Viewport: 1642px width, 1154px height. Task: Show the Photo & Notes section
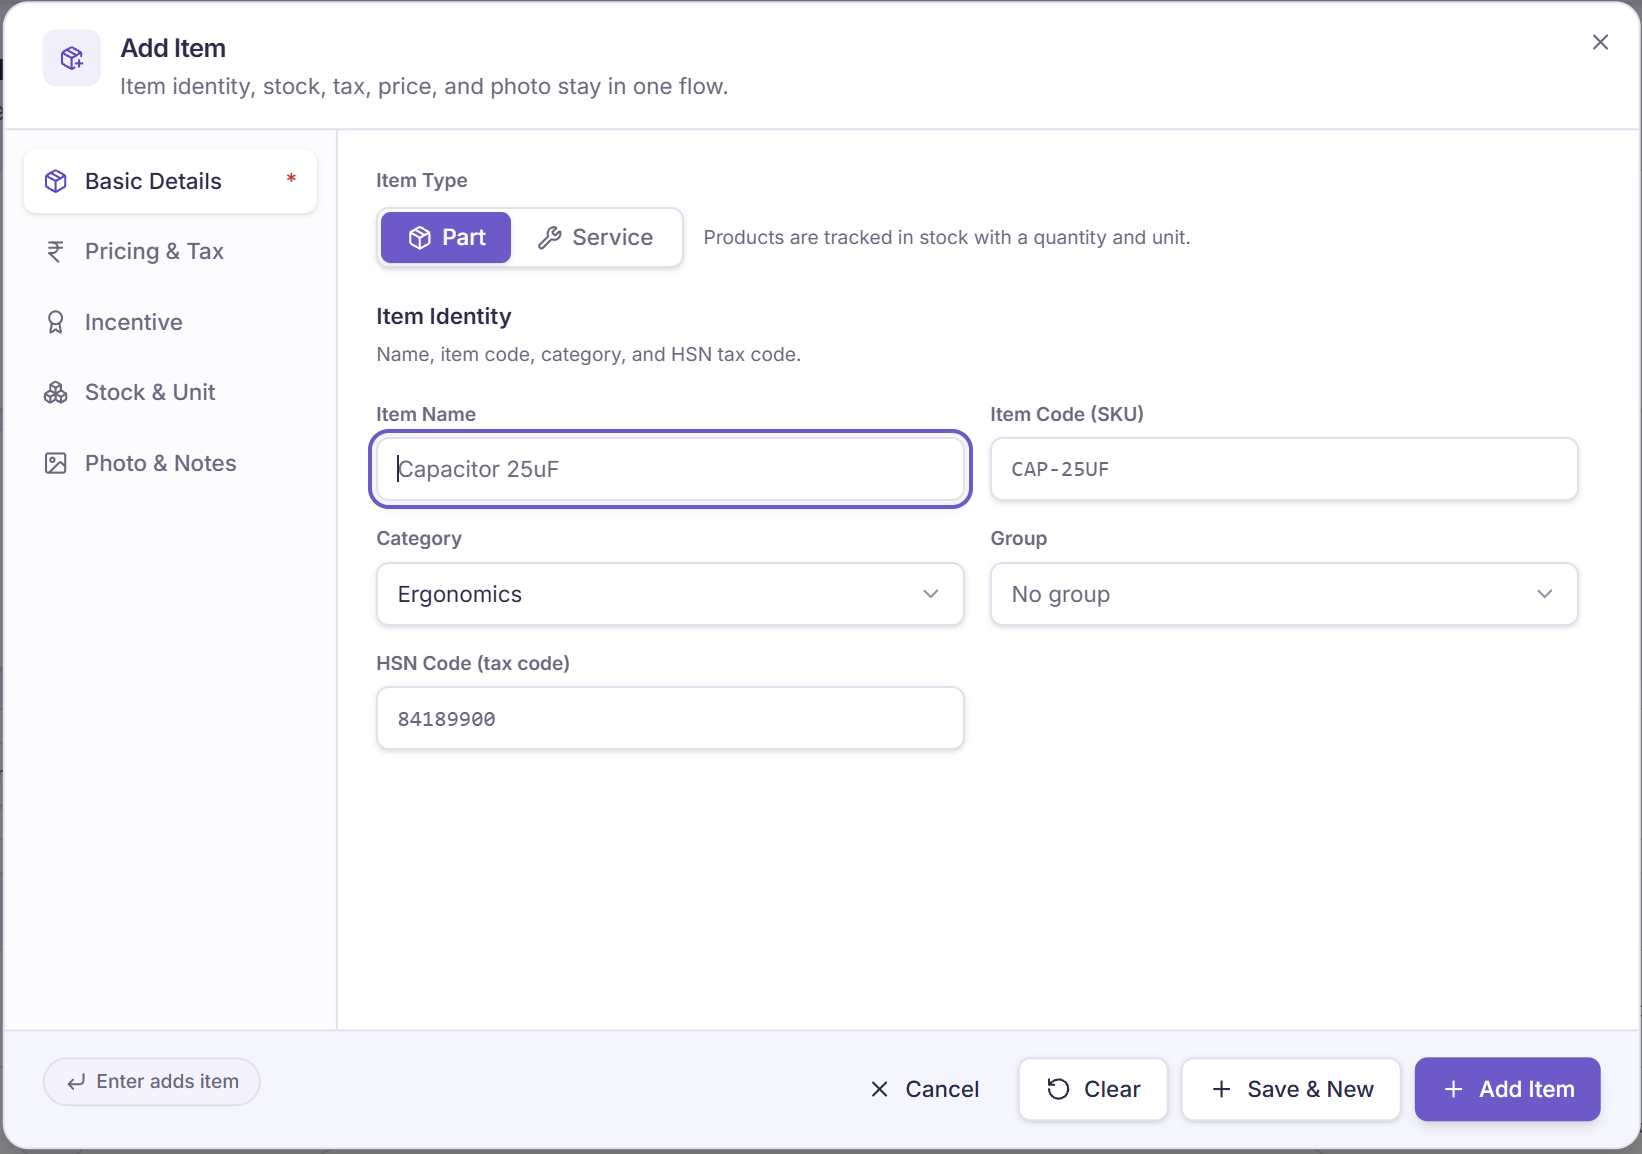point(170,463)
